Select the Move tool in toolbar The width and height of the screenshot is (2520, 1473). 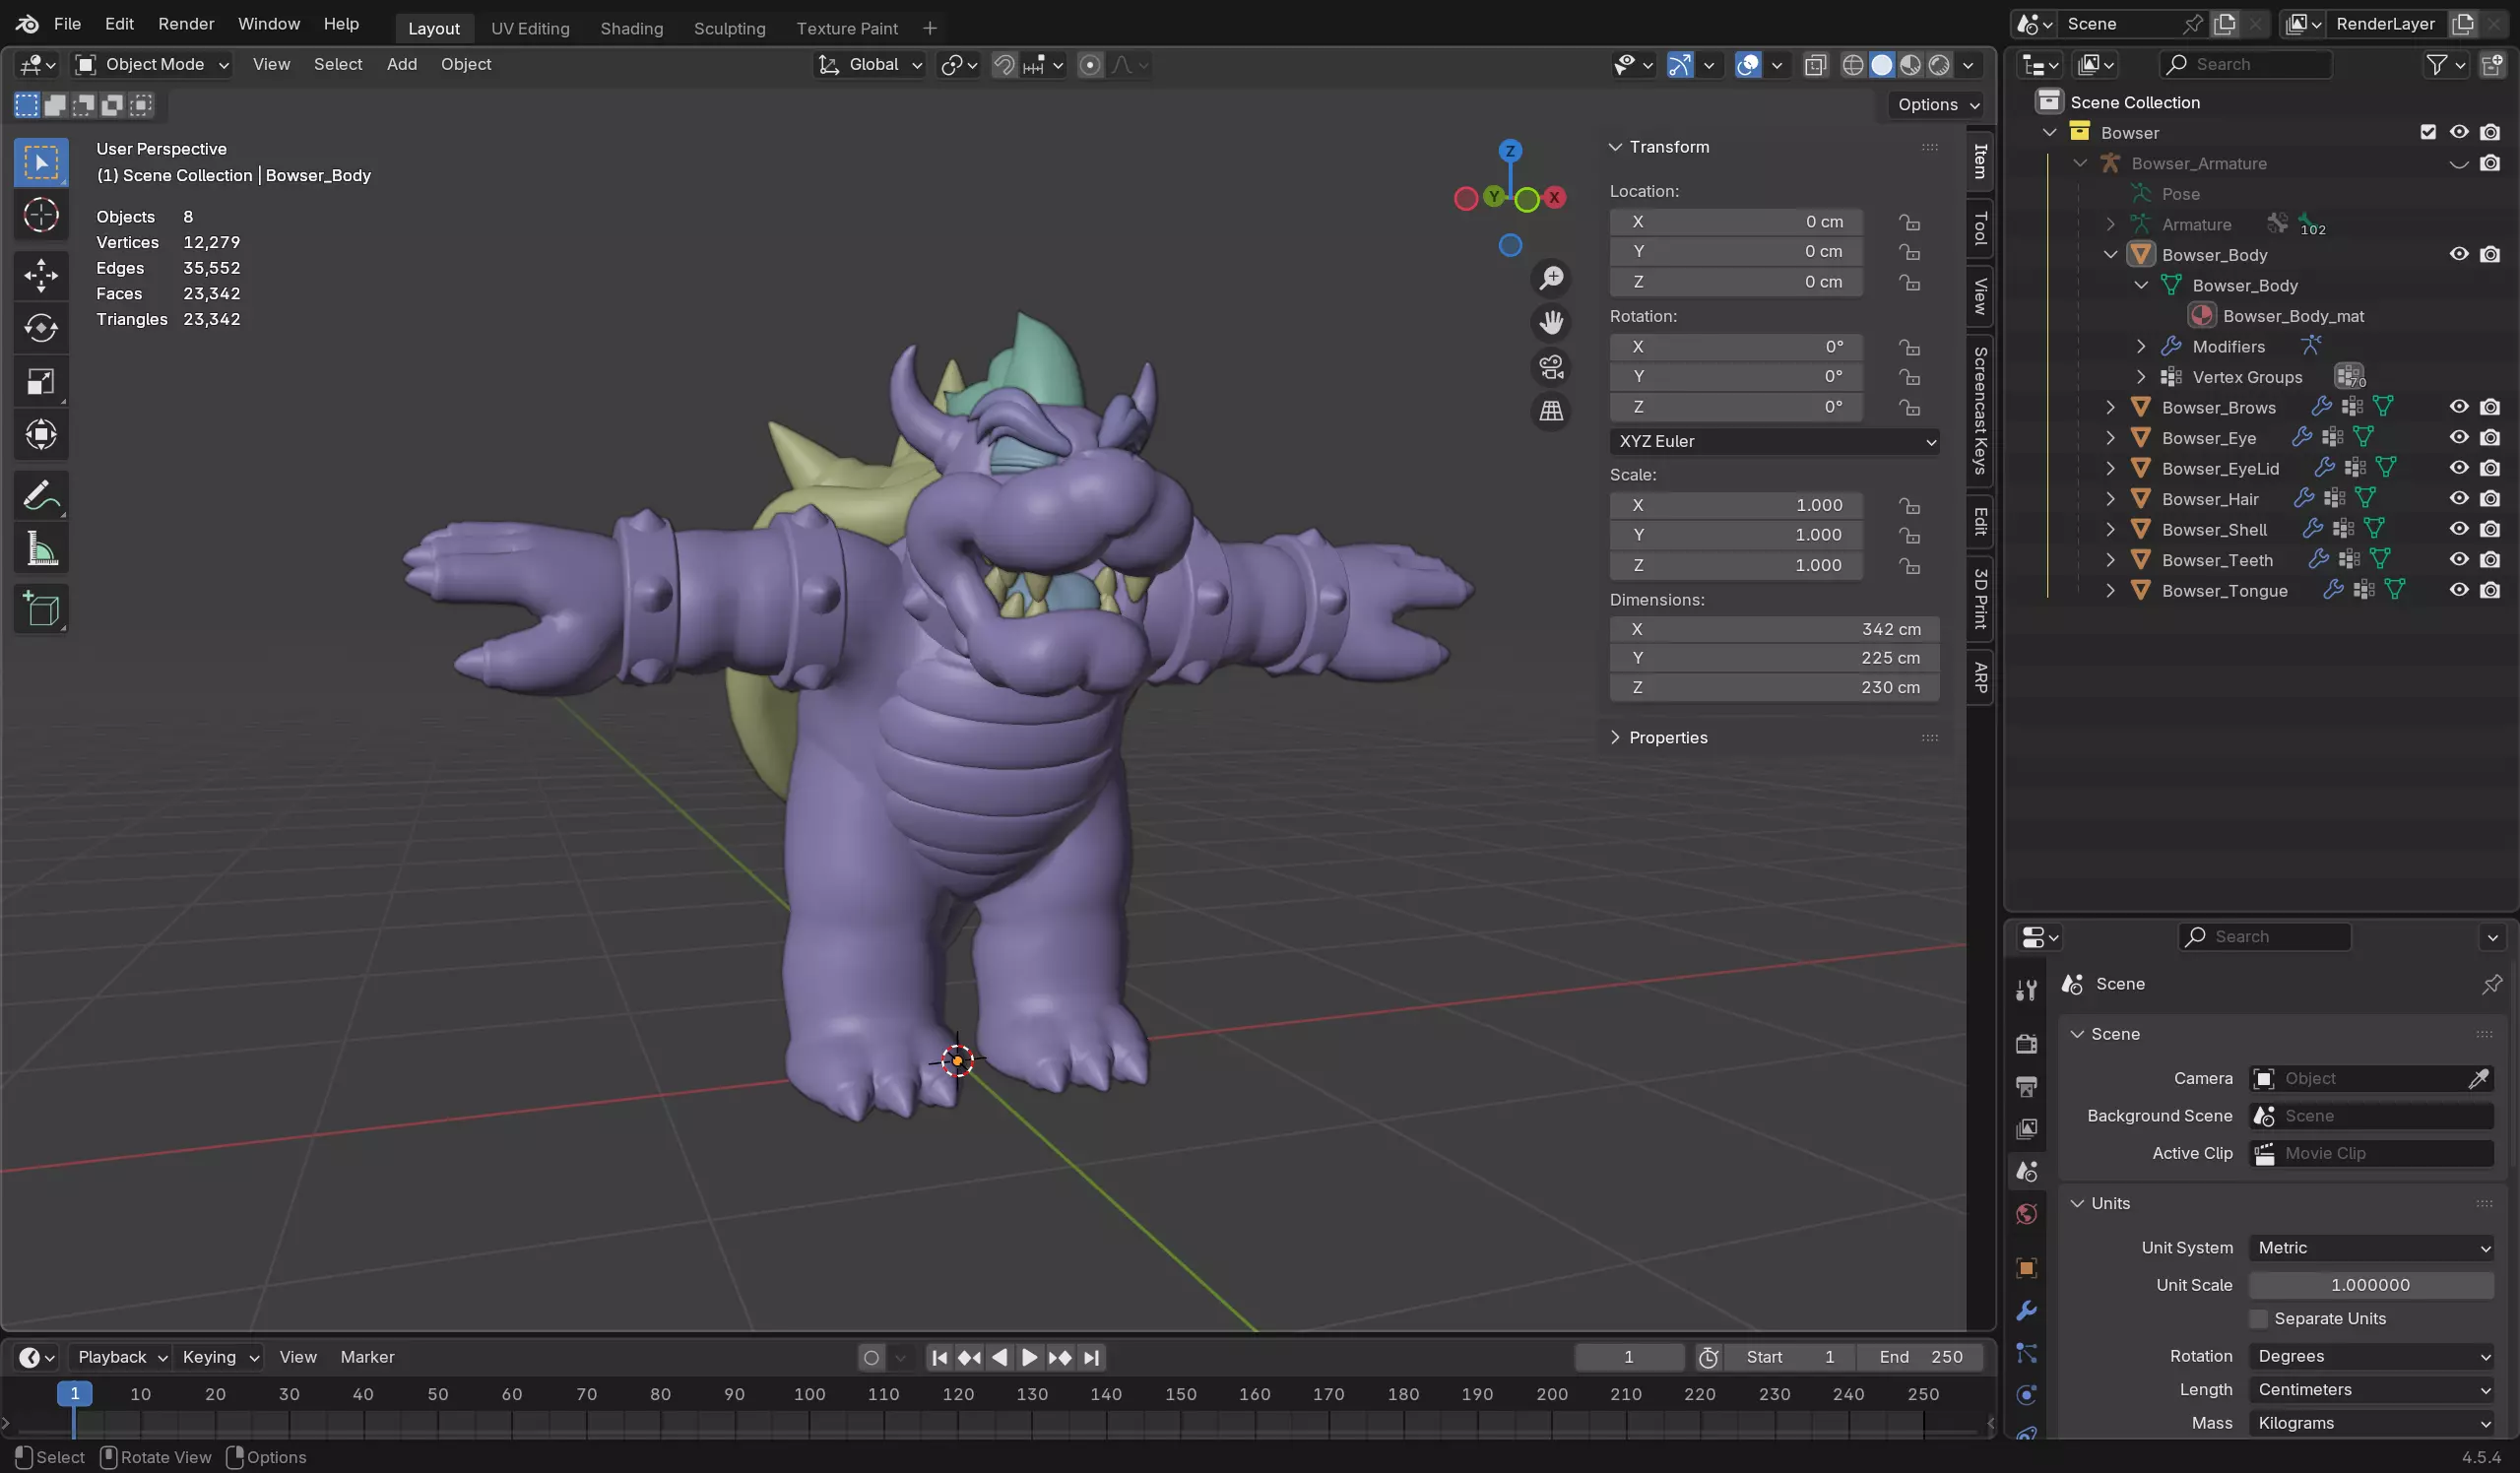[41, 275]
